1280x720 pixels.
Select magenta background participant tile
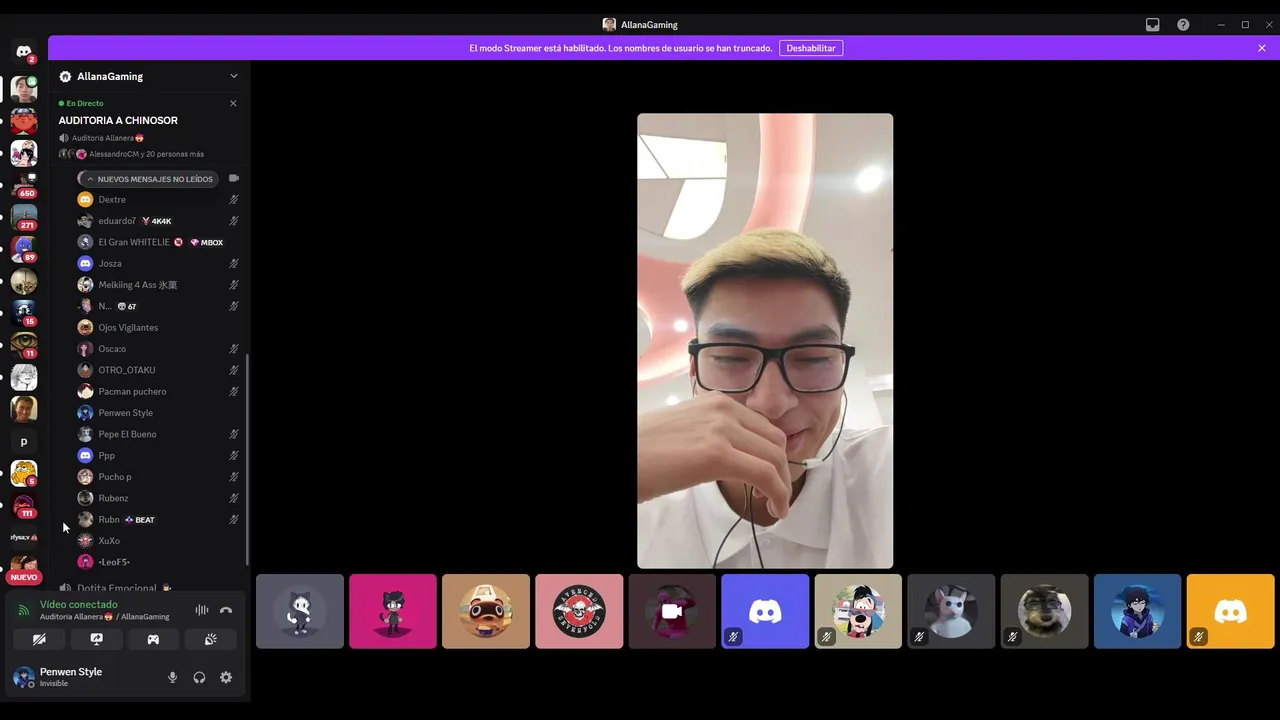click(393, 611)
